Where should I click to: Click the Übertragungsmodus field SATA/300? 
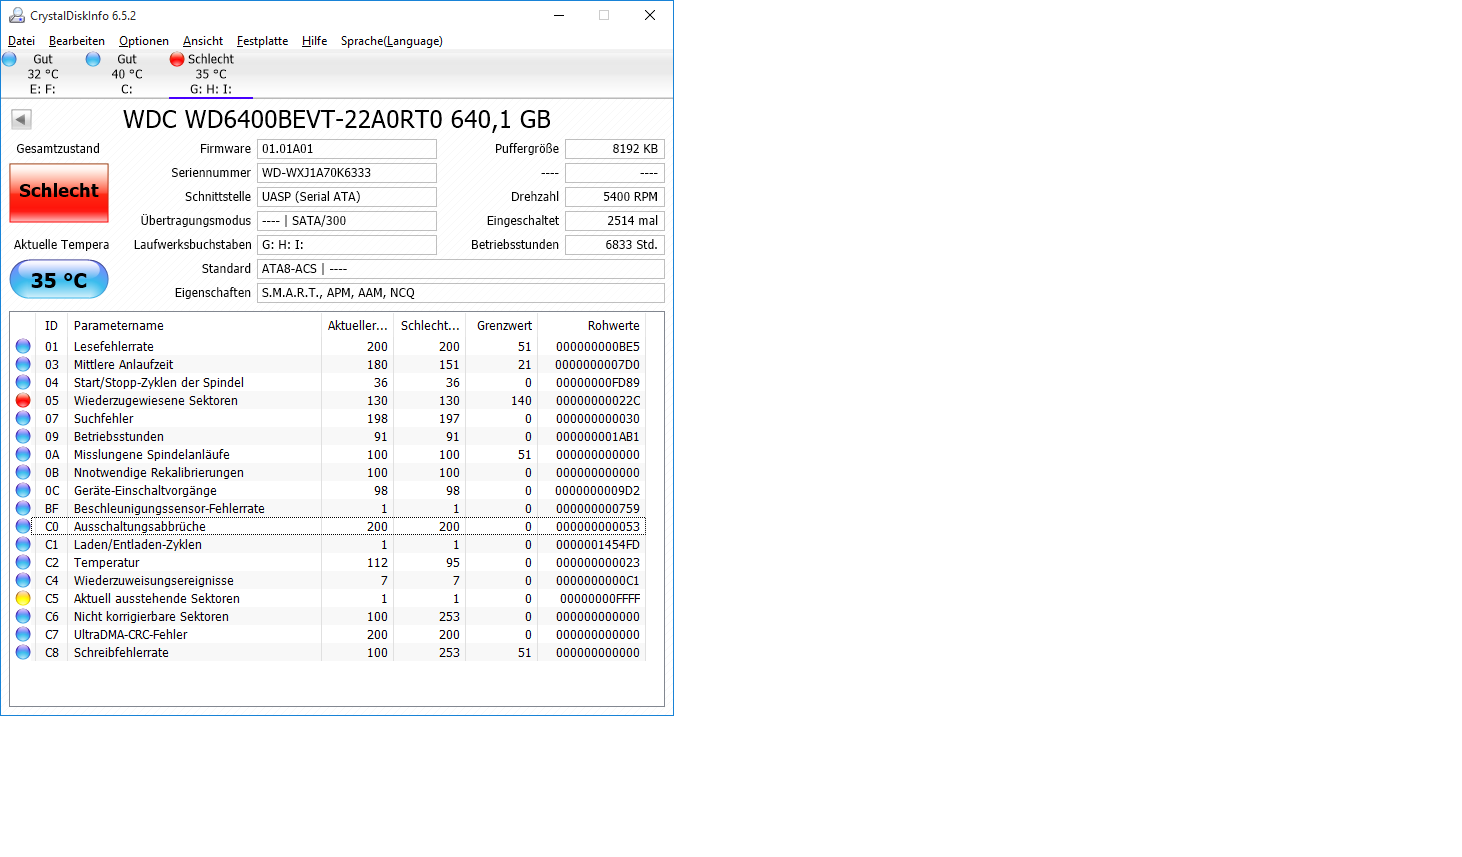(347, 221)
